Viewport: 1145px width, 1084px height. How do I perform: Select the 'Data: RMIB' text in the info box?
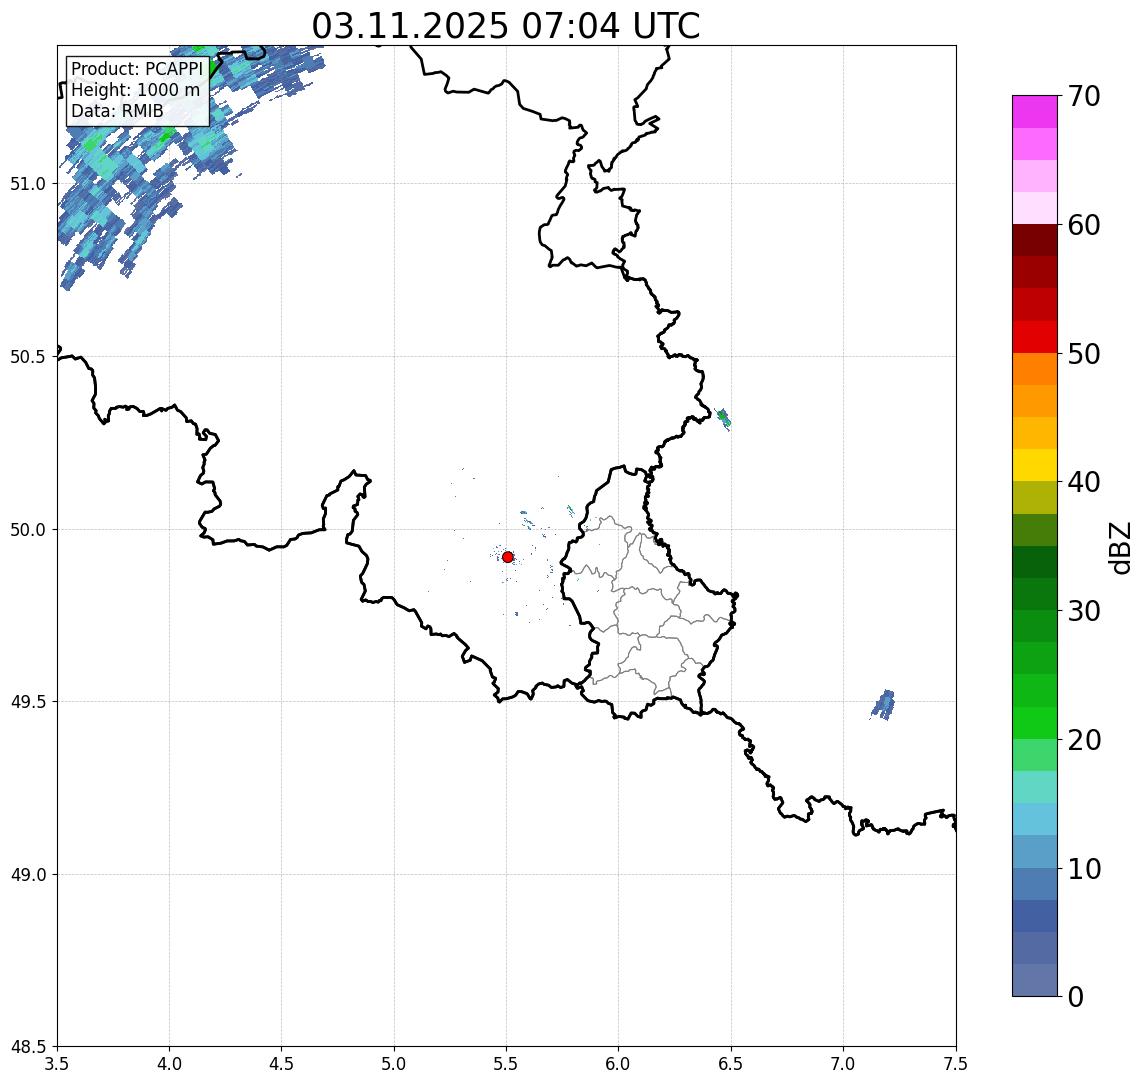pos(117,112)
